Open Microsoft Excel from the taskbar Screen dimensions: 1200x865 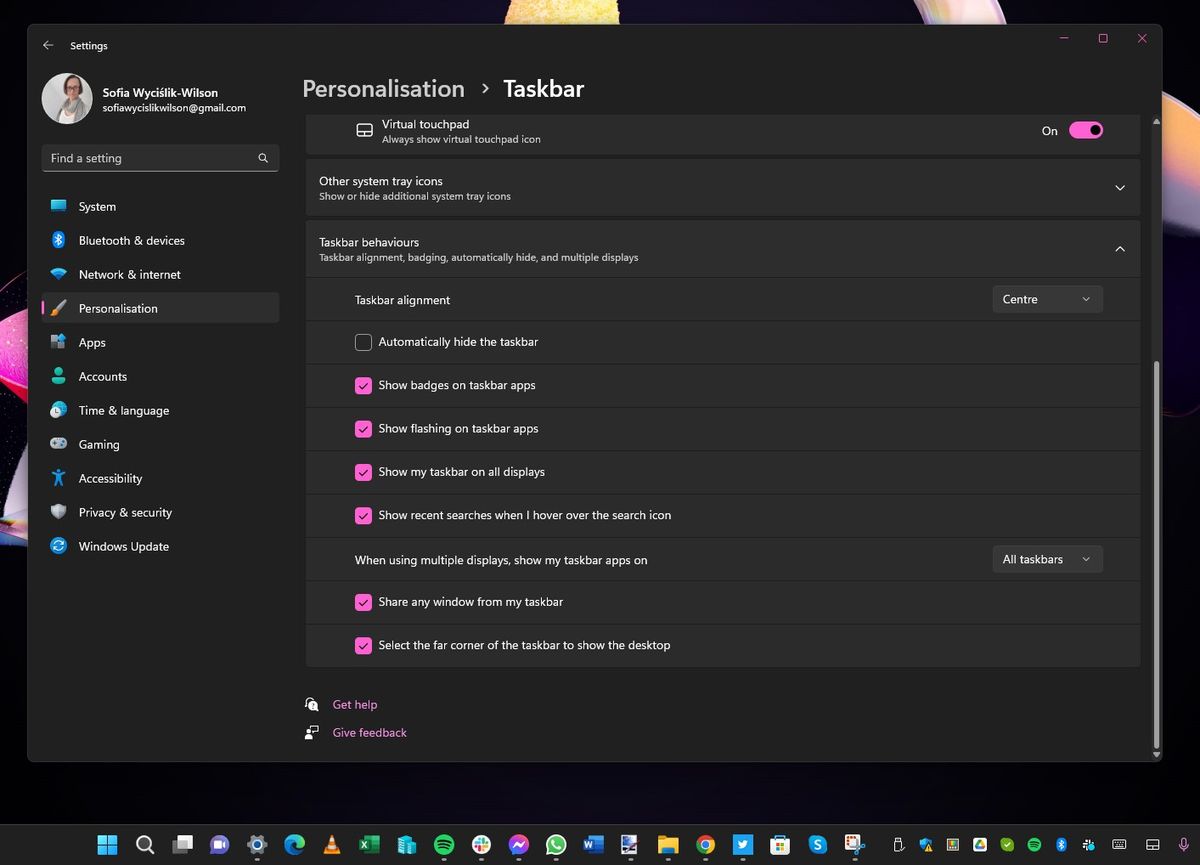coord(367,845)
